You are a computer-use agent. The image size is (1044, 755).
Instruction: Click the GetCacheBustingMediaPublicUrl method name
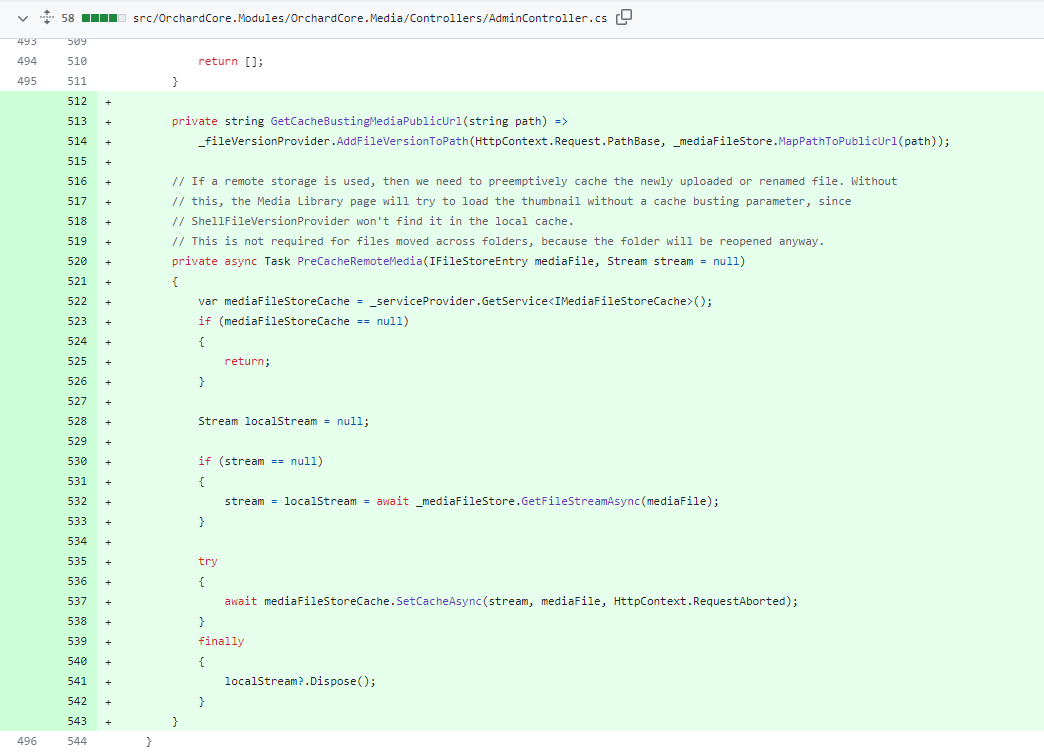point(366,121)
